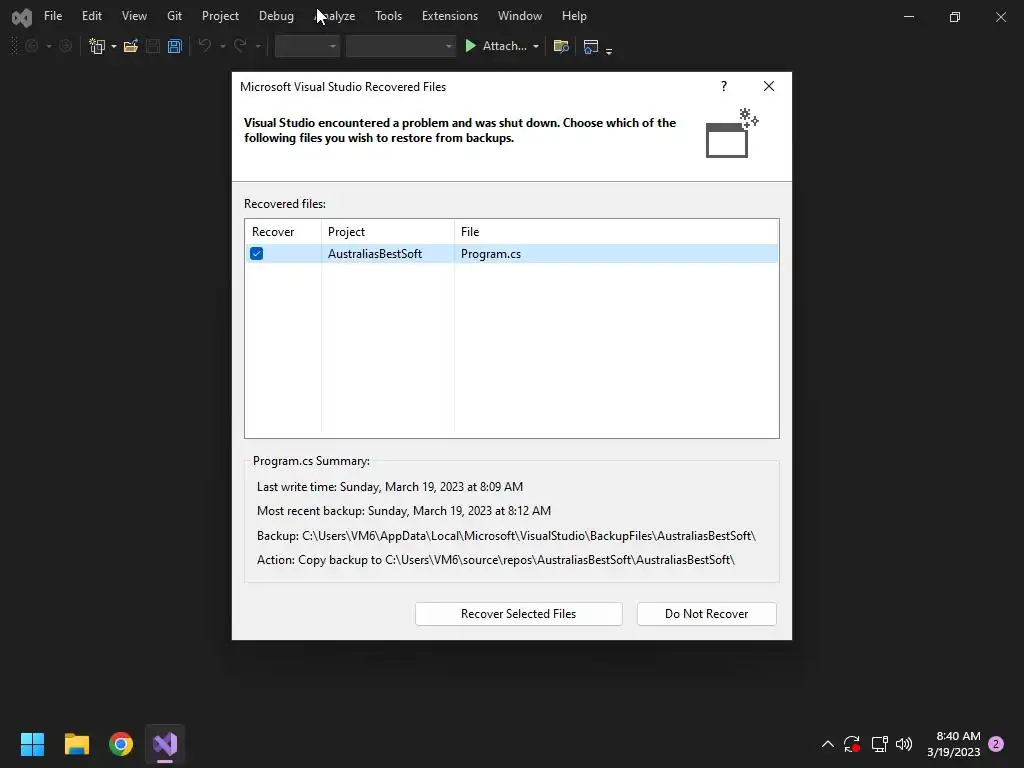This screenshot has height=768, width=1024.
Task: Click the Recover Selected Files button
Action: click(x=519, y=614)
